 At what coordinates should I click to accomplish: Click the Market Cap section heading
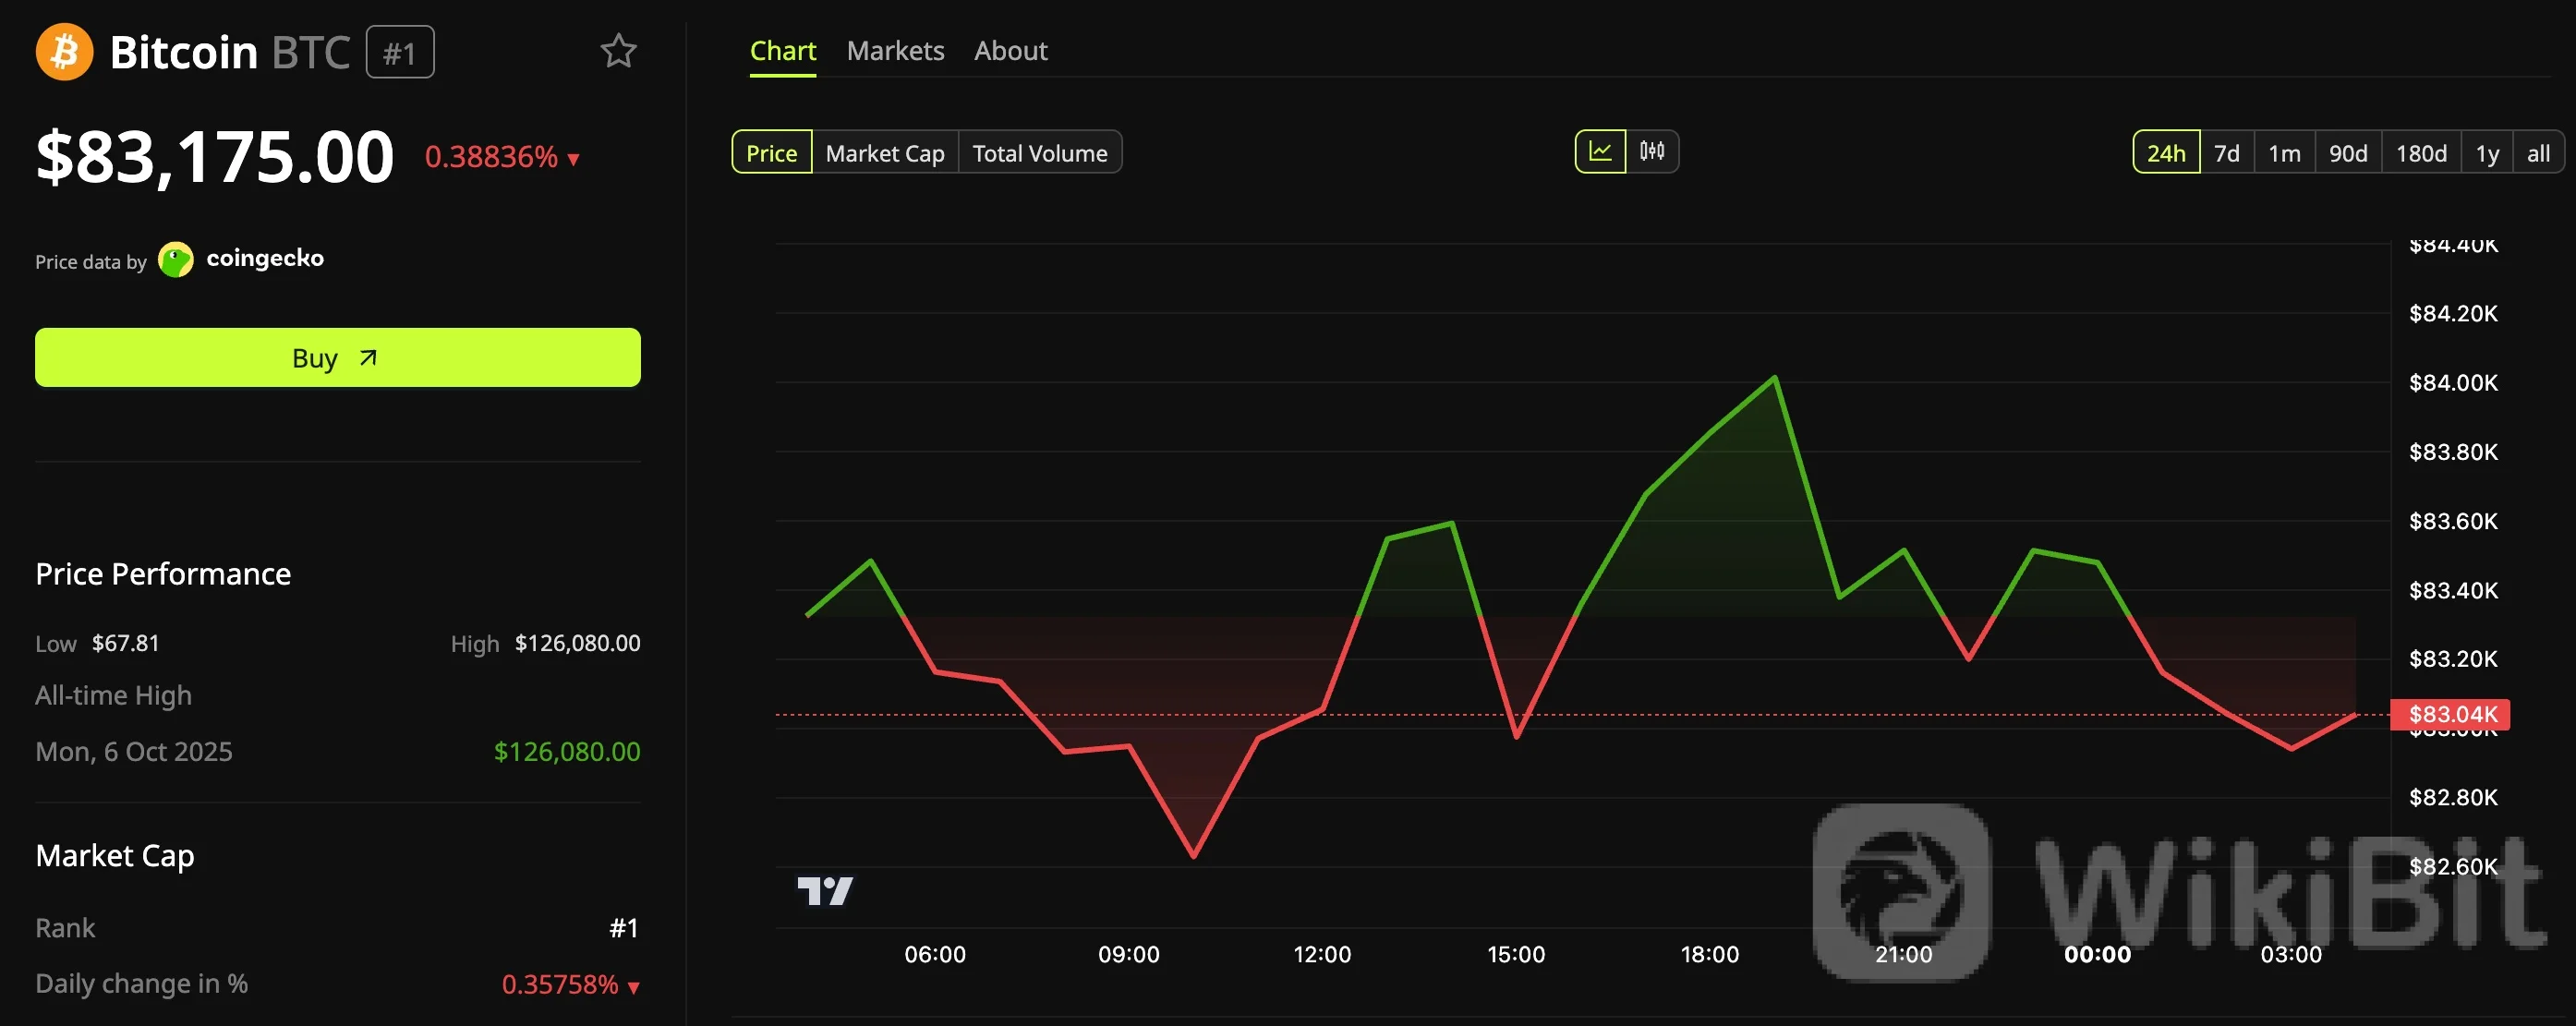pyautogui.click(x=115, y=856)
